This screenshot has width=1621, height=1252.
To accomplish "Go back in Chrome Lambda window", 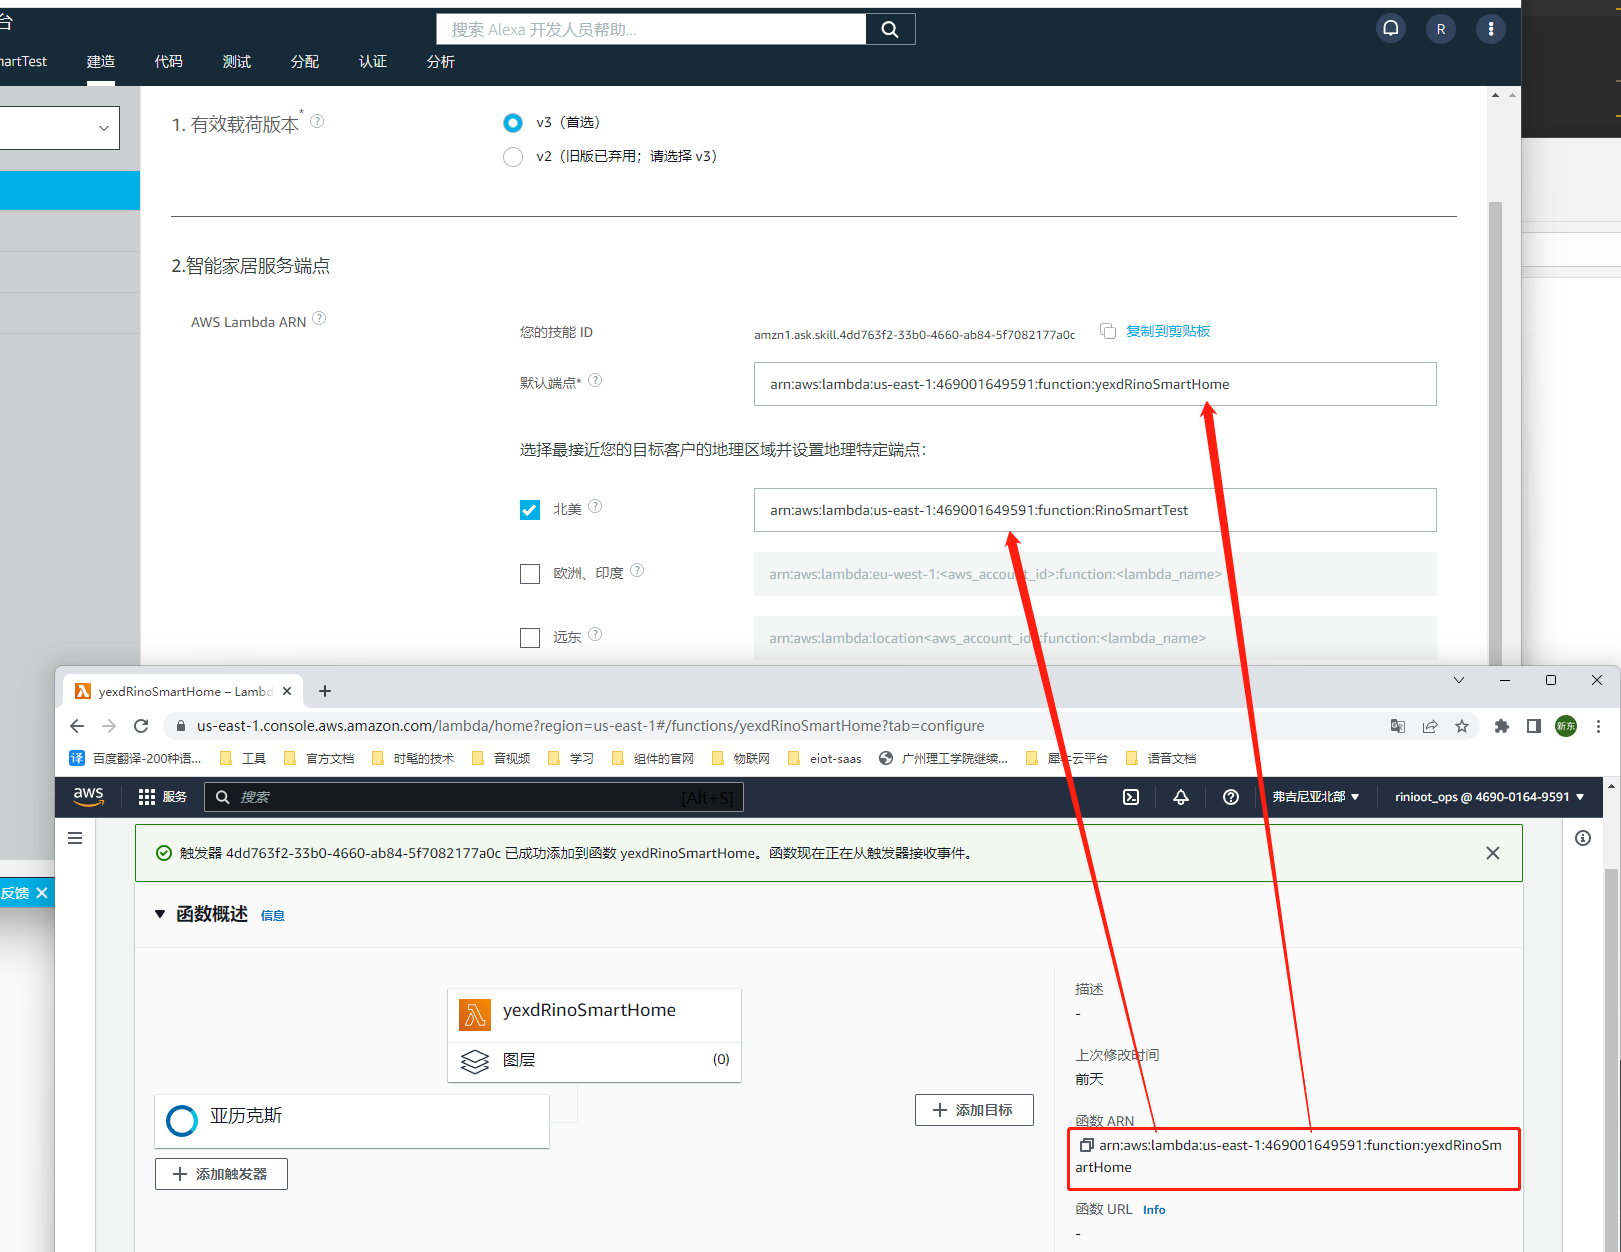I will coord(77,726).
